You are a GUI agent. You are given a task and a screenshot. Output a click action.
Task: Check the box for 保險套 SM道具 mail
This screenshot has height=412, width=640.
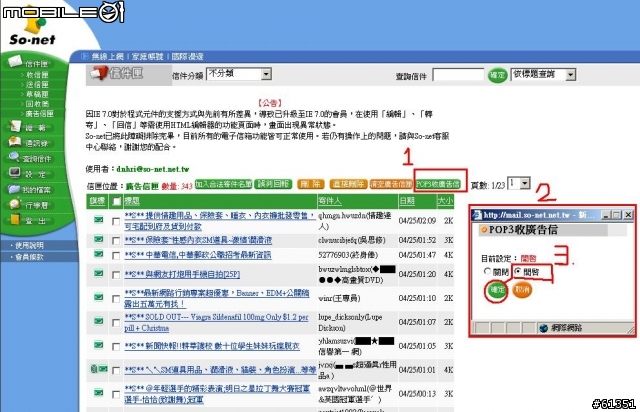pos(116,241)
